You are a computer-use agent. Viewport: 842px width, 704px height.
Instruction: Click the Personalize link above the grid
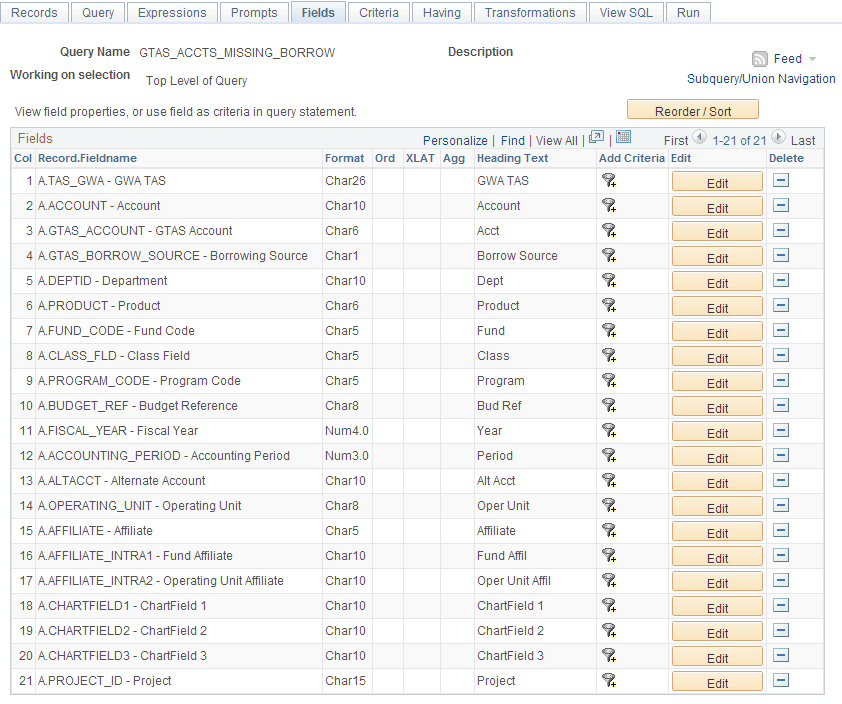point(455,140)
